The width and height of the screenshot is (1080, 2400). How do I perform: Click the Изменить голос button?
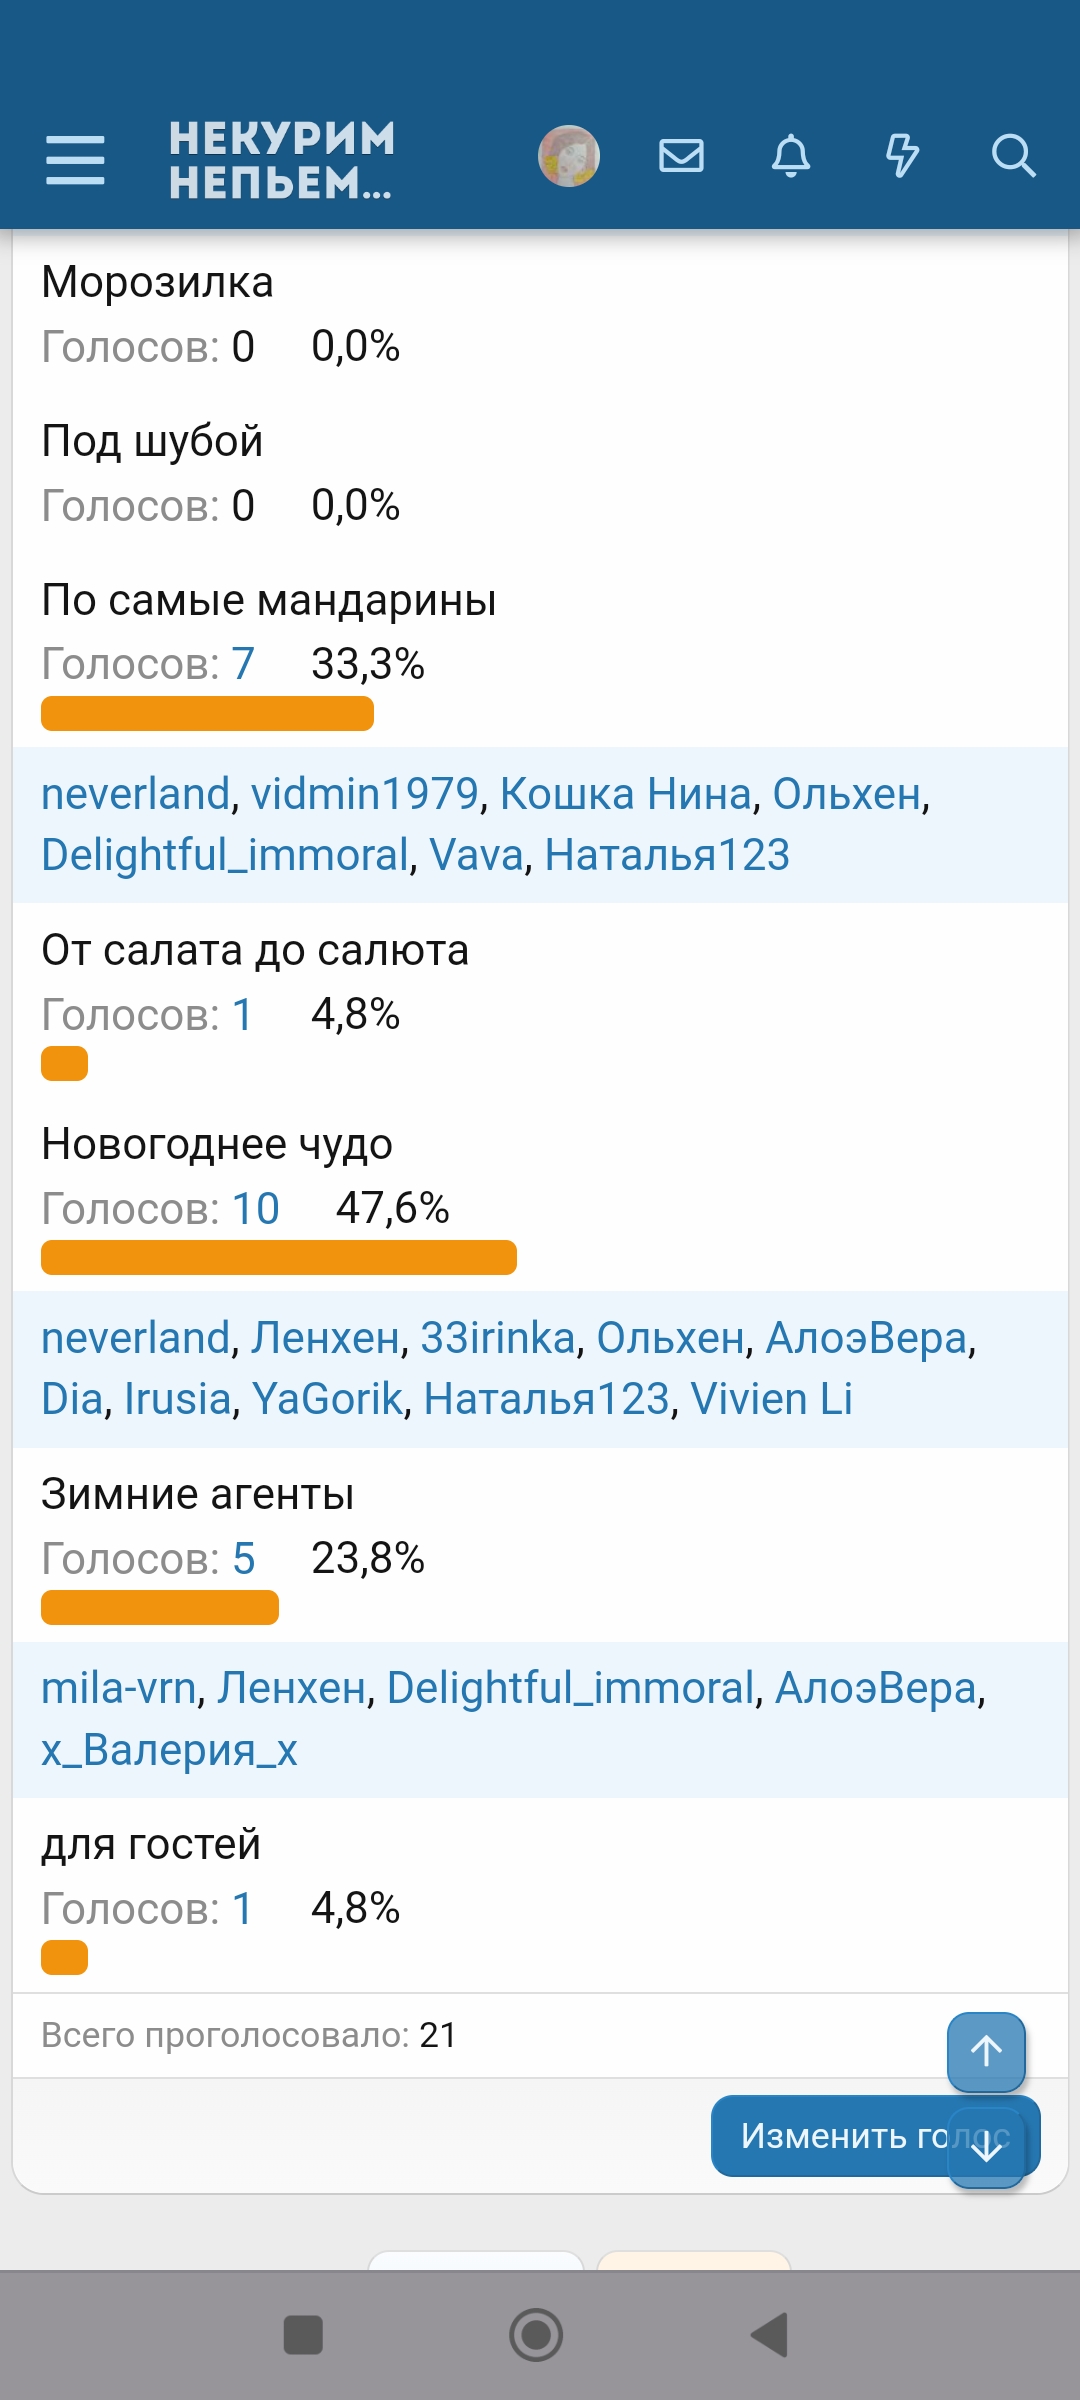pos(830,2136)
